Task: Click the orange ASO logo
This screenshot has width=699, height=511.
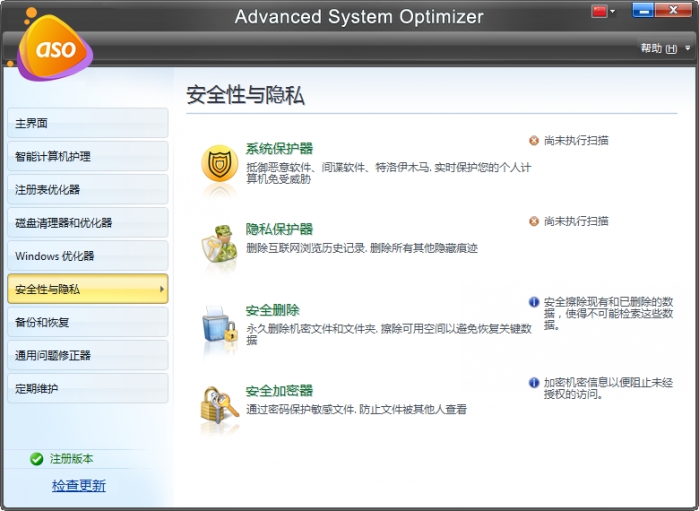Action: point(55,47)
